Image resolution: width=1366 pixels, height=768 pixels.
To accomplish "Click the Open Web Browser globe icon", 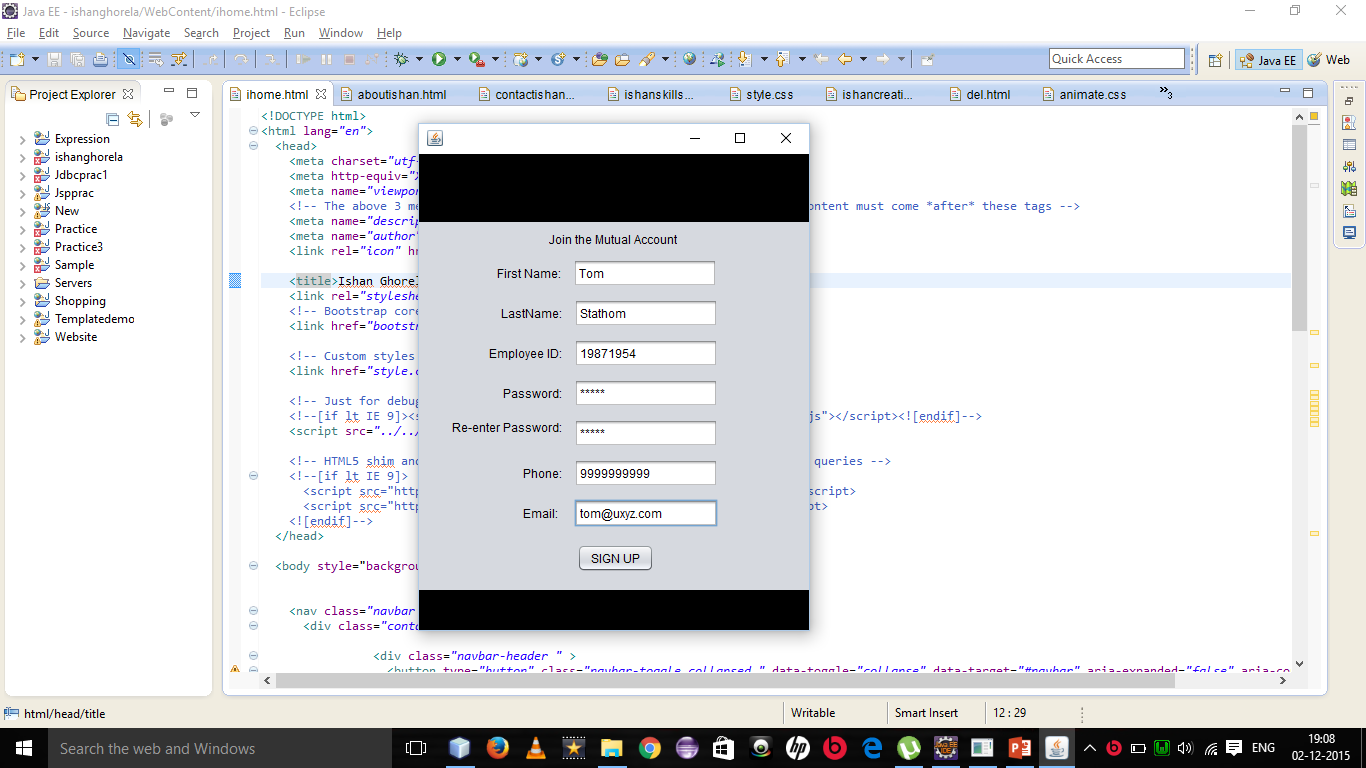I will pyautogui.click(x=690, y=60).
